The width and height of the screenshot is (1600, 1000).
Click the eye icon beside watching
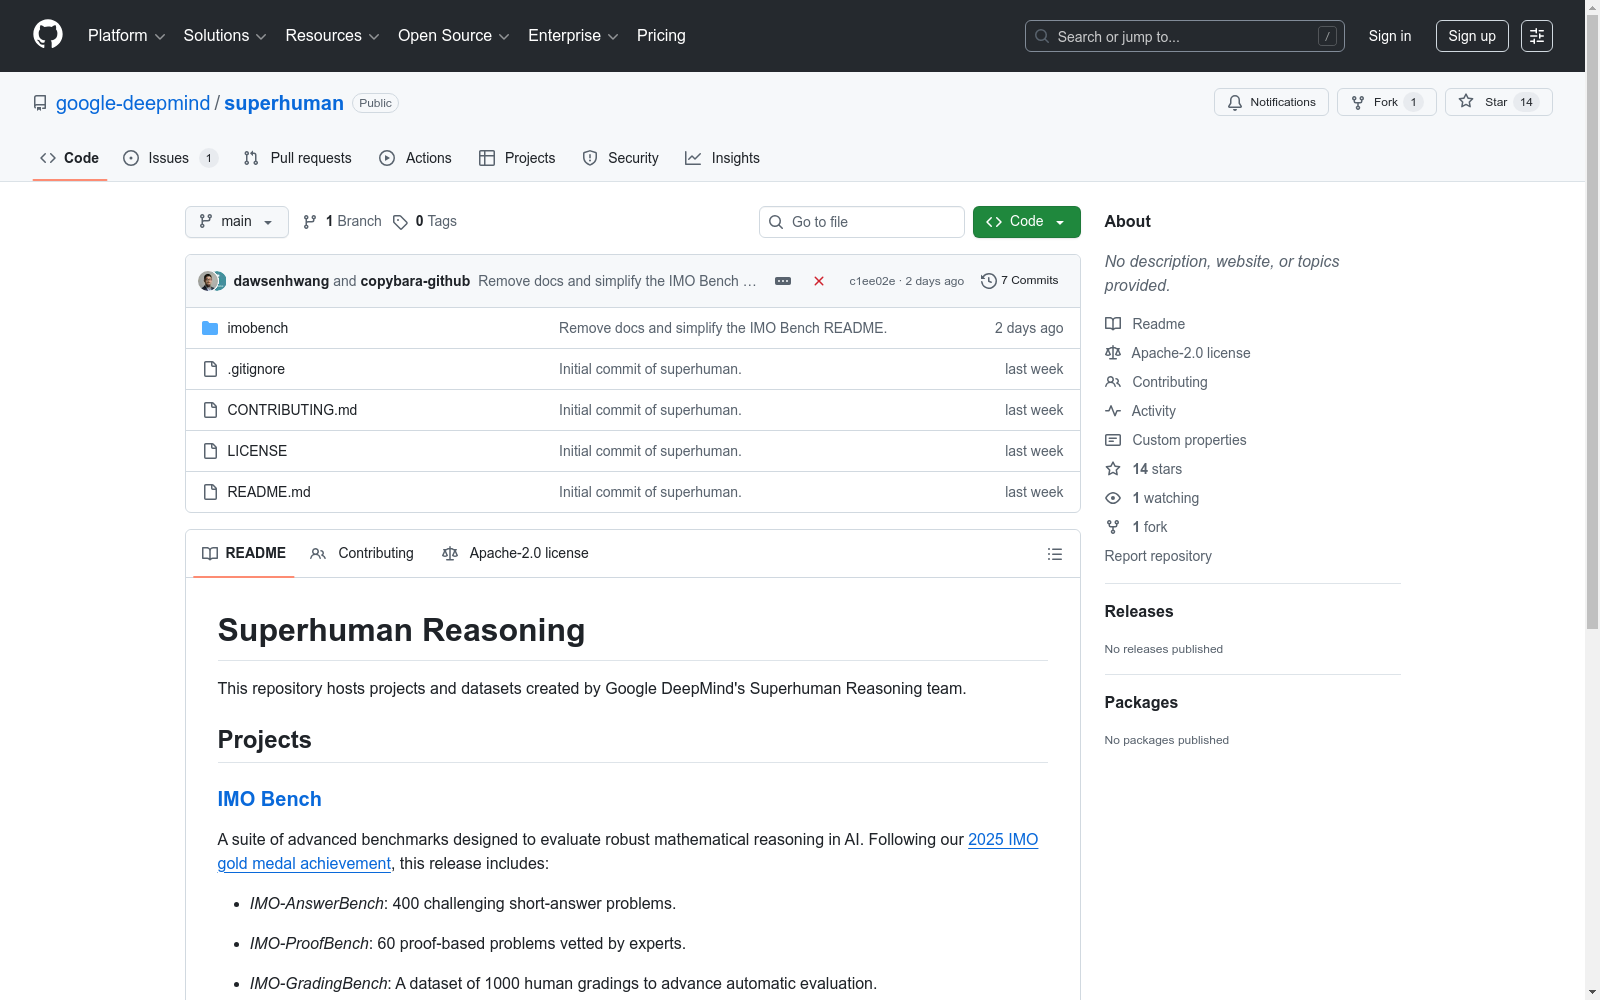click(1113, 498)
